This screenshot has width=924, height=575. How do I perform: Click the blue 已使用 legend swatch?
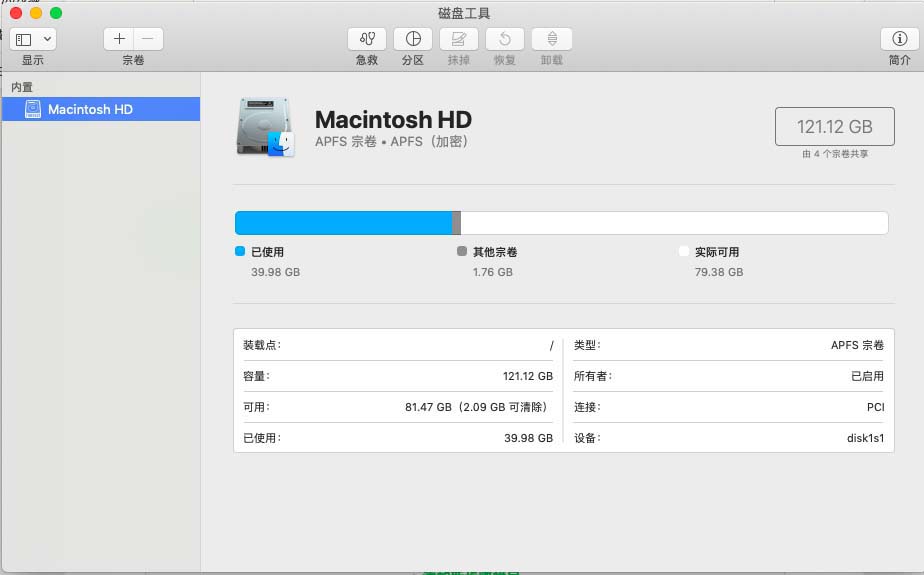pos(240,252)
